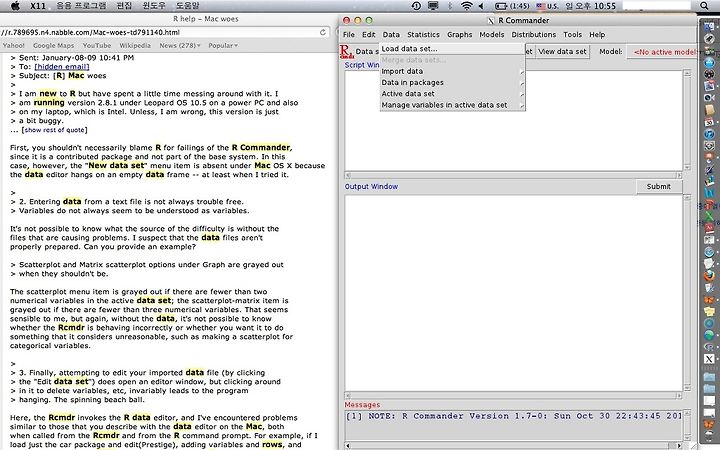Open the Tools menu in R Commander
This screenshot has width=720, height=450.
point(572,34)
